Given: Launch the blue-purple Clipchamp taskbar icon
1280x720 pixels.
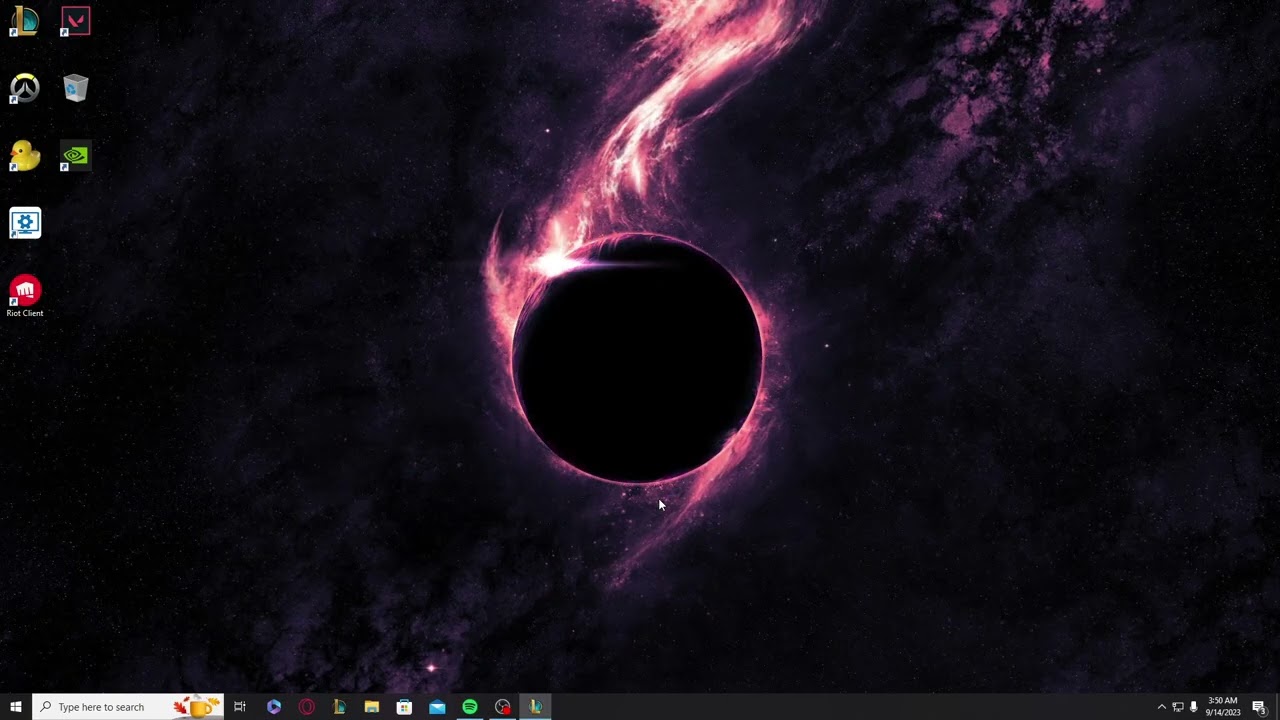Looking at the screenshot, I should pyautogui.click(x=273, y=707).
